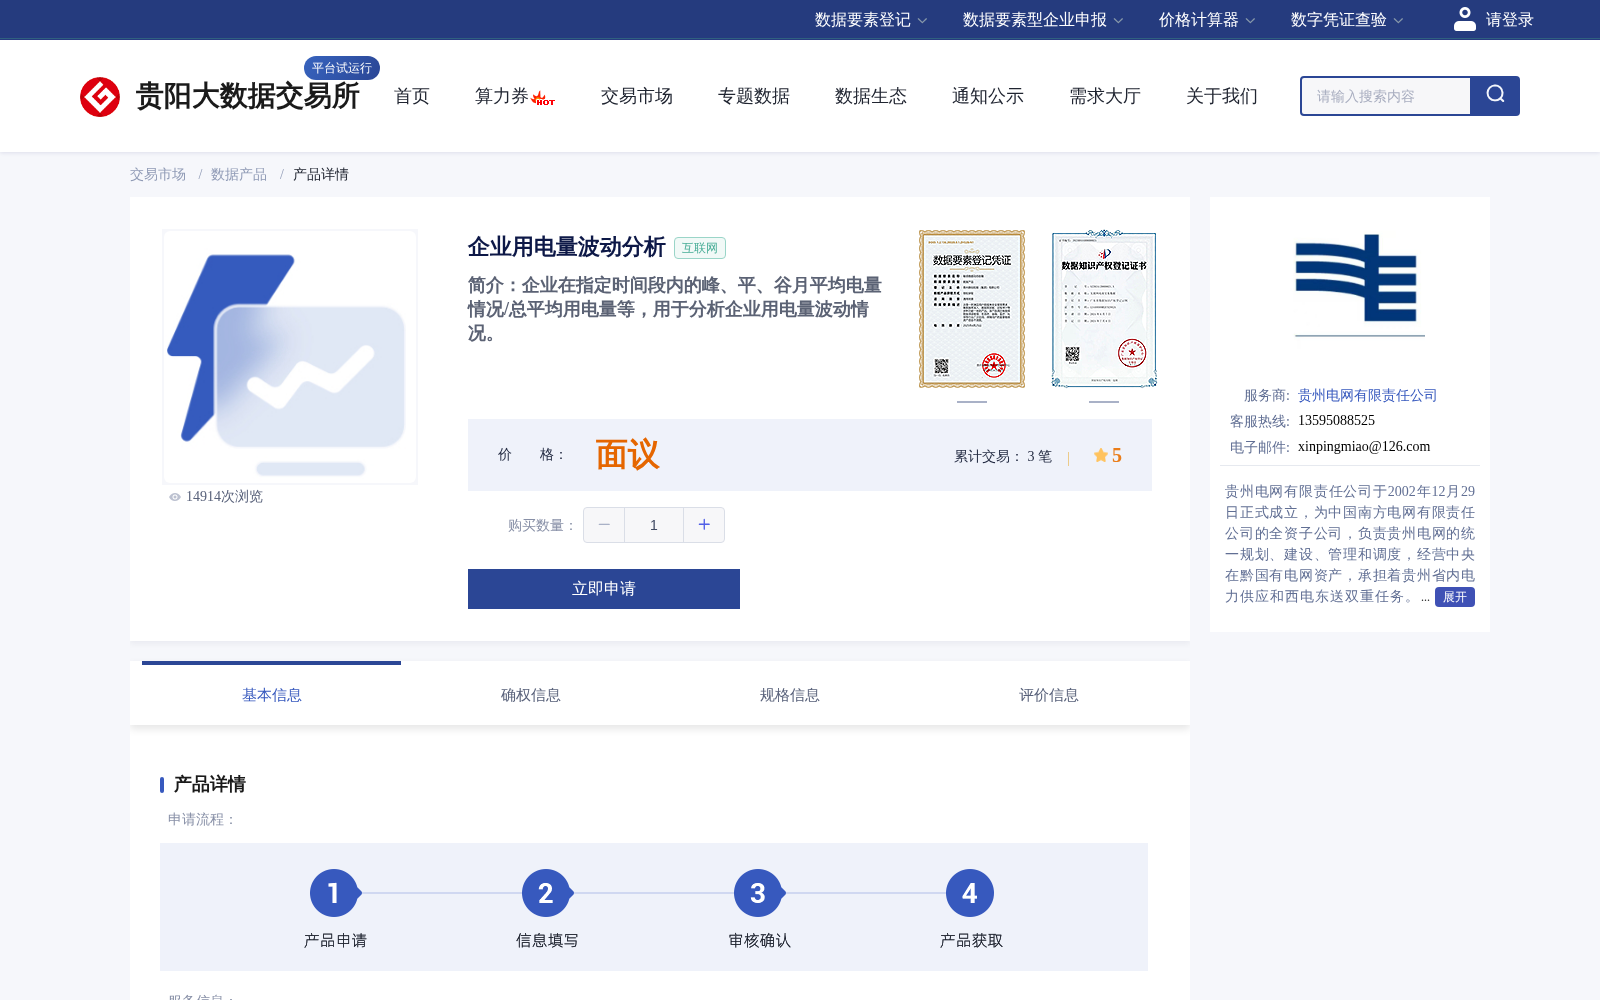Switch to the 确权信息 tab
This screenshot has width=1600, height=1000.
point(530,694)
